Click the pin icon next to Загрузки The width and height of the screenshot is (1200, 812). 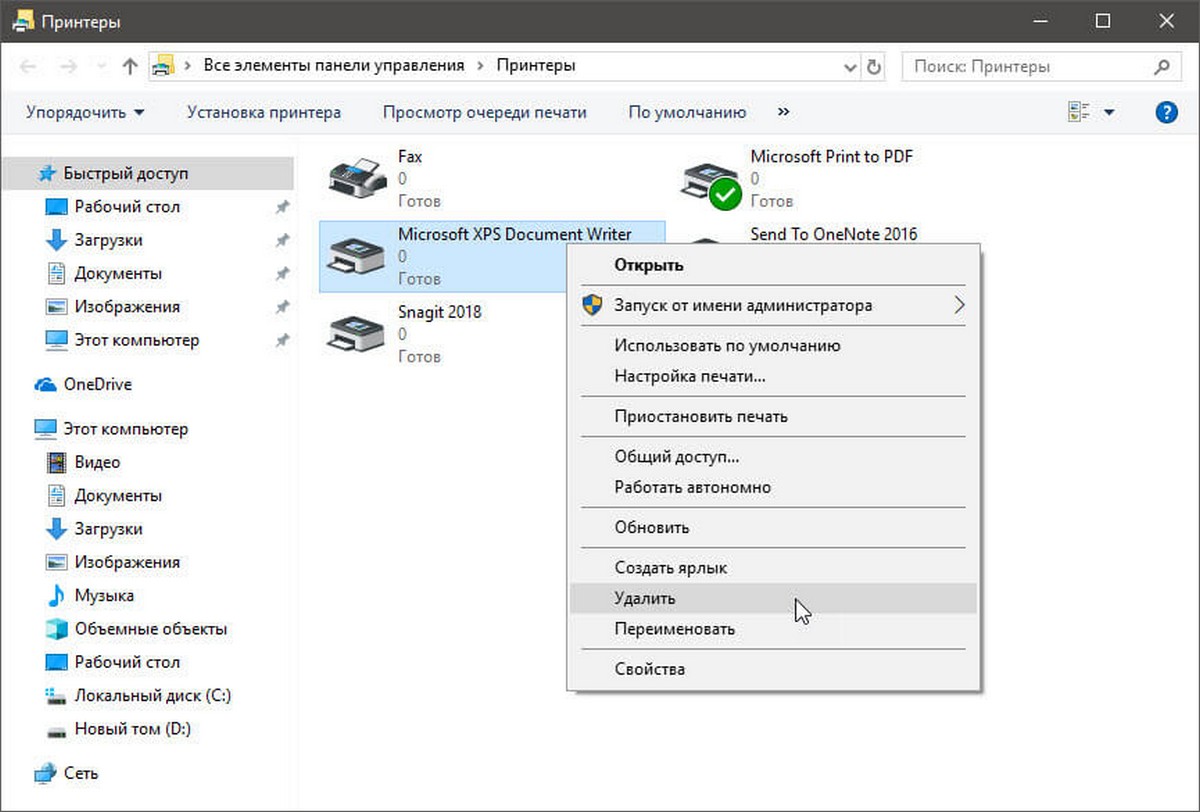tap(282, 240)
